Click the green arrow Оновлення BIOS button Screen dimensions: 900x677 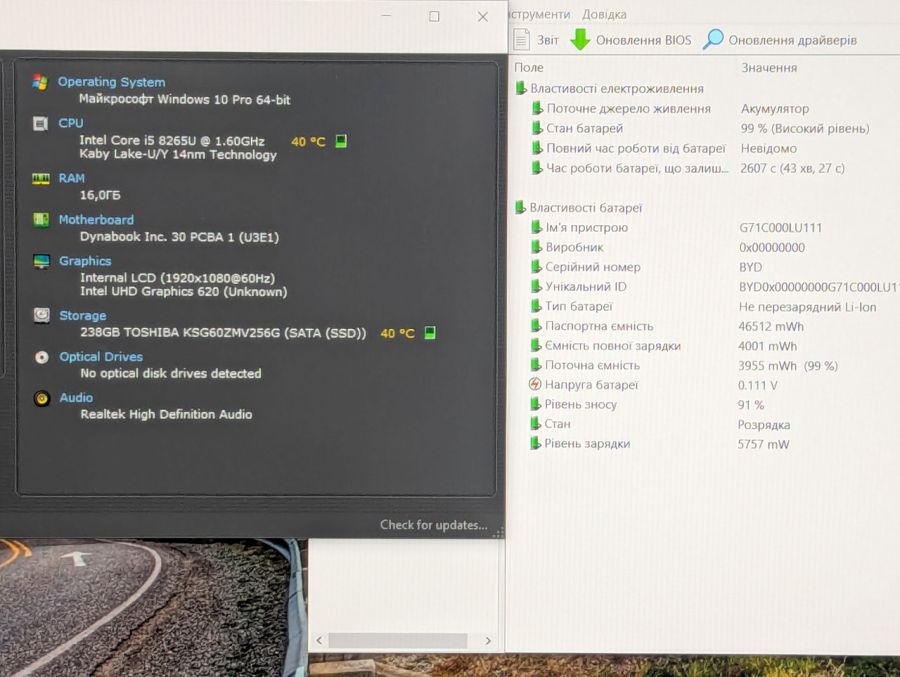tap(631, 40)
